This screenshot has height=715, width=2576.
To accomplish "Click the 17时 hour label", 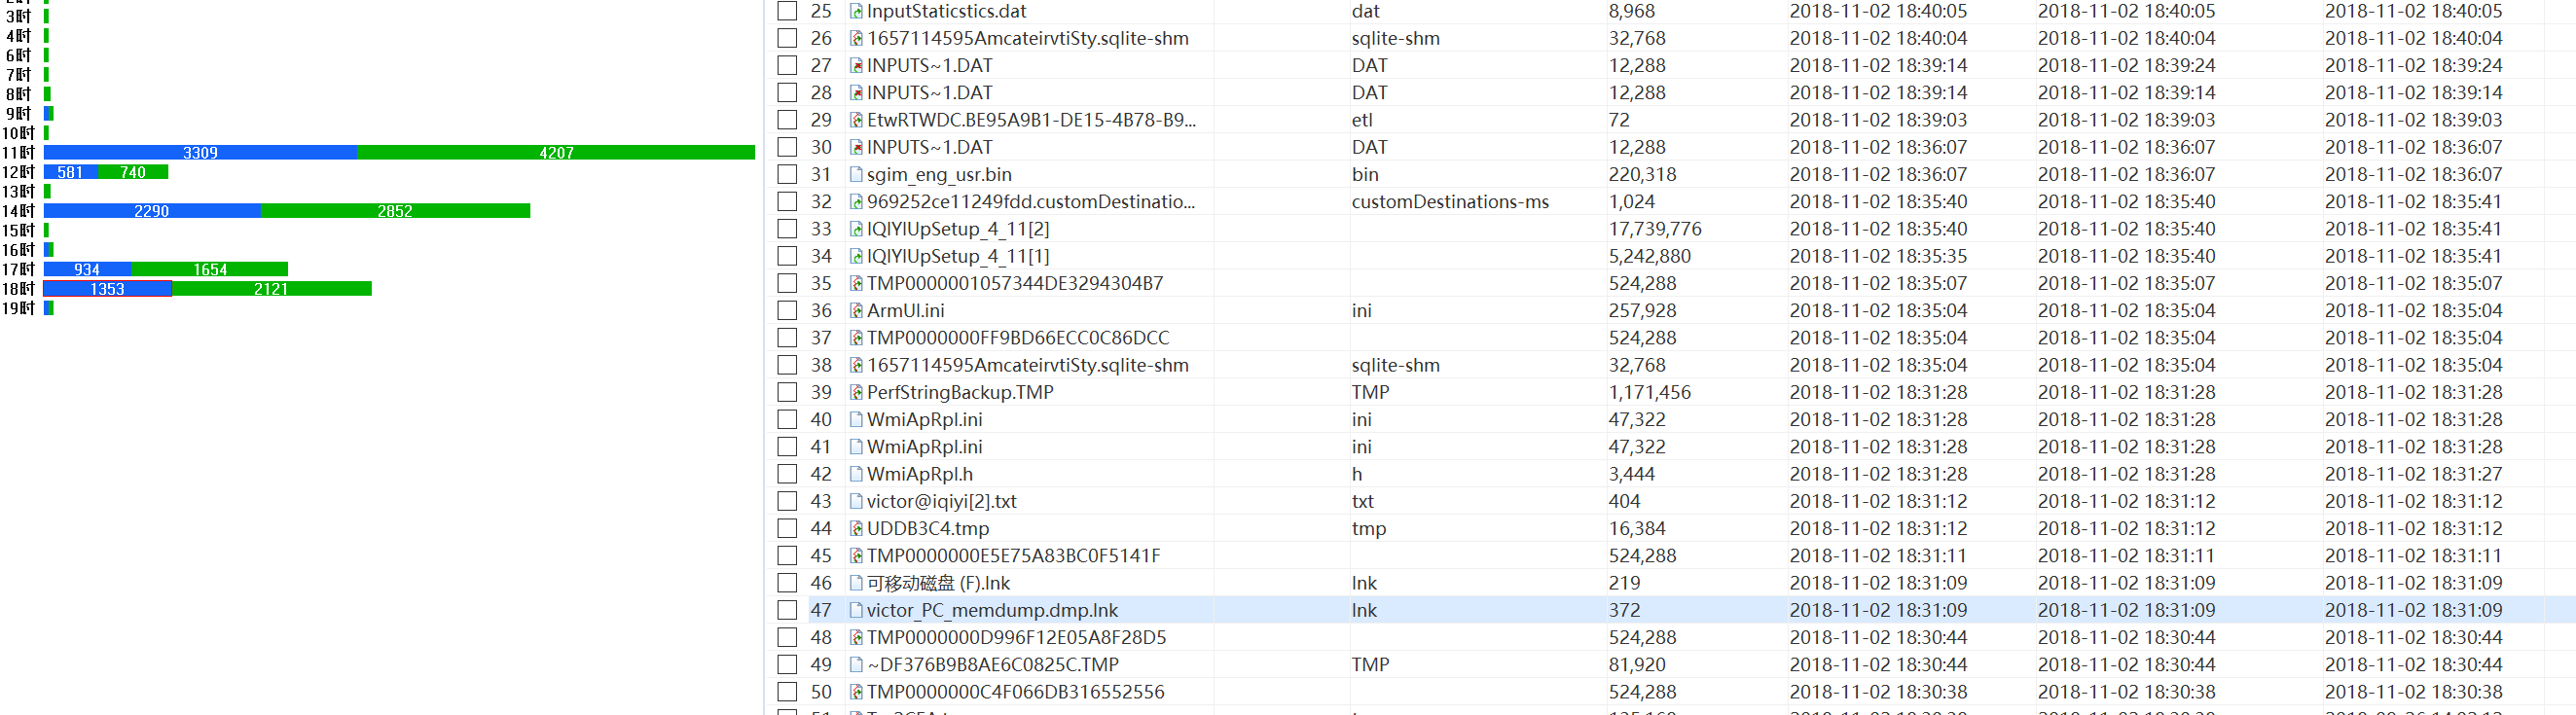I will coord(18,269).
